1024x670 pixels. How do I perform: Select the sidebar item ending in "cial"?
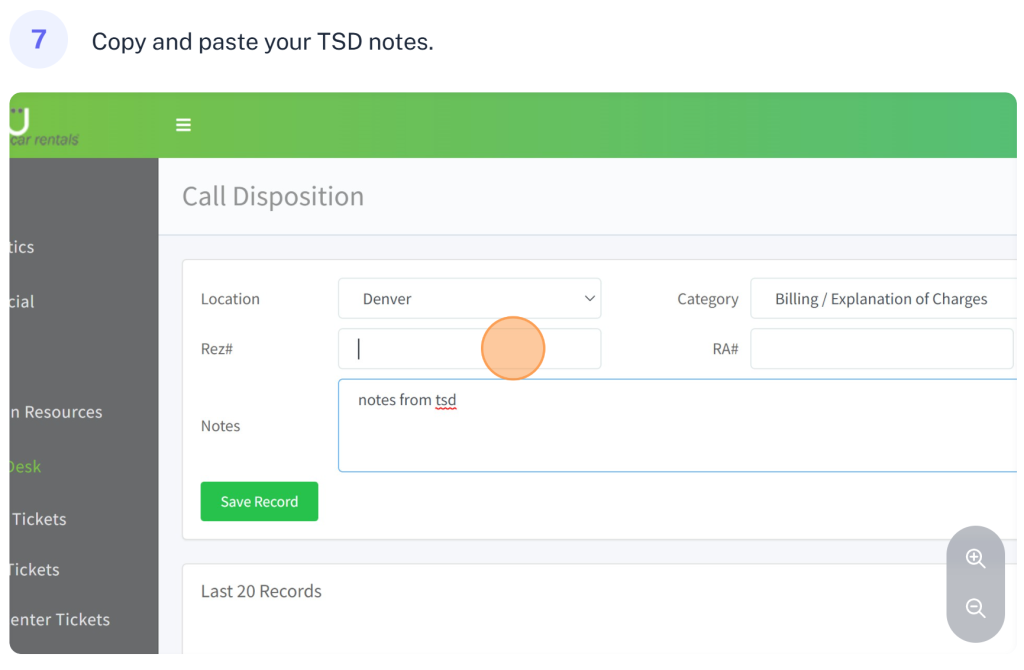22,301
